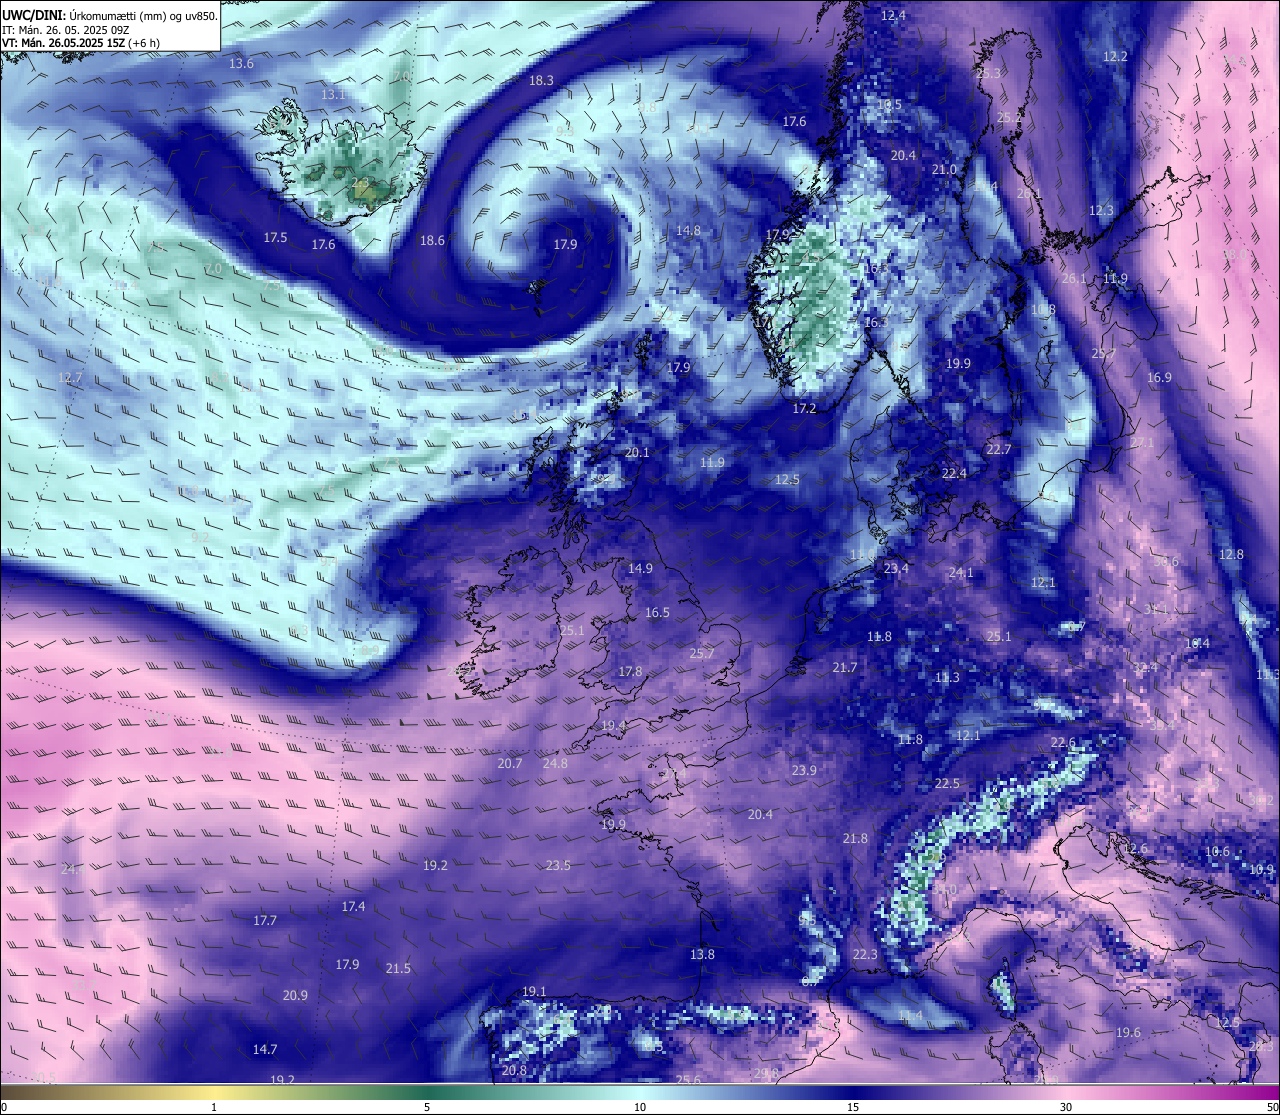Click the 13.6 value northwest of Iceland
Image resolution: width=1280 pixels, height=1115 pixels.
click(242, 64)
